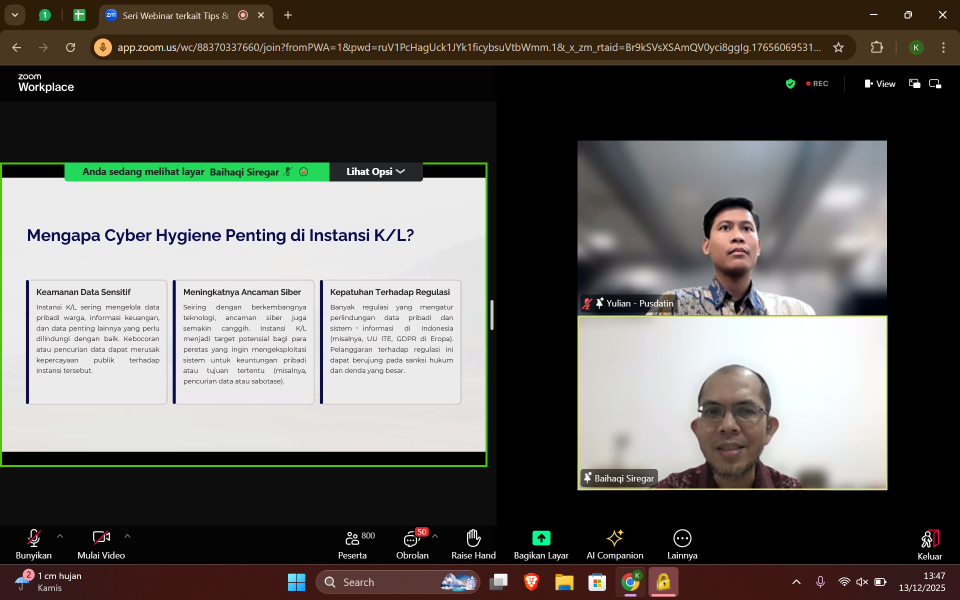Open the AI Companion sparkle icon

tap(614, 539)
